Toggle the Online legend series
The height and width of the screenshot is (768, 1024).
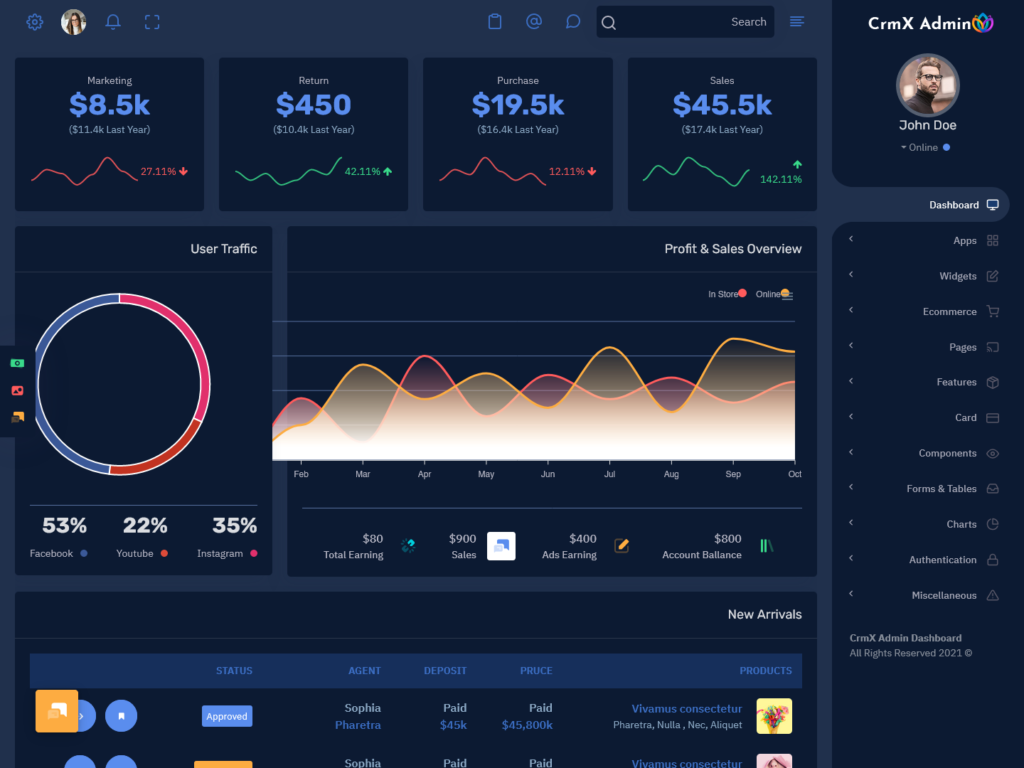[772, 294]
